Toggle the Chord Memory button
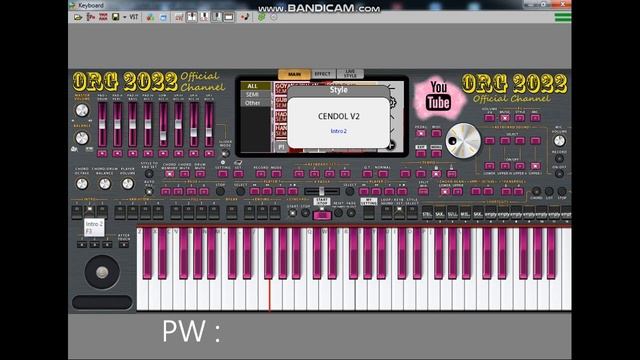 (x=169, y=173)
